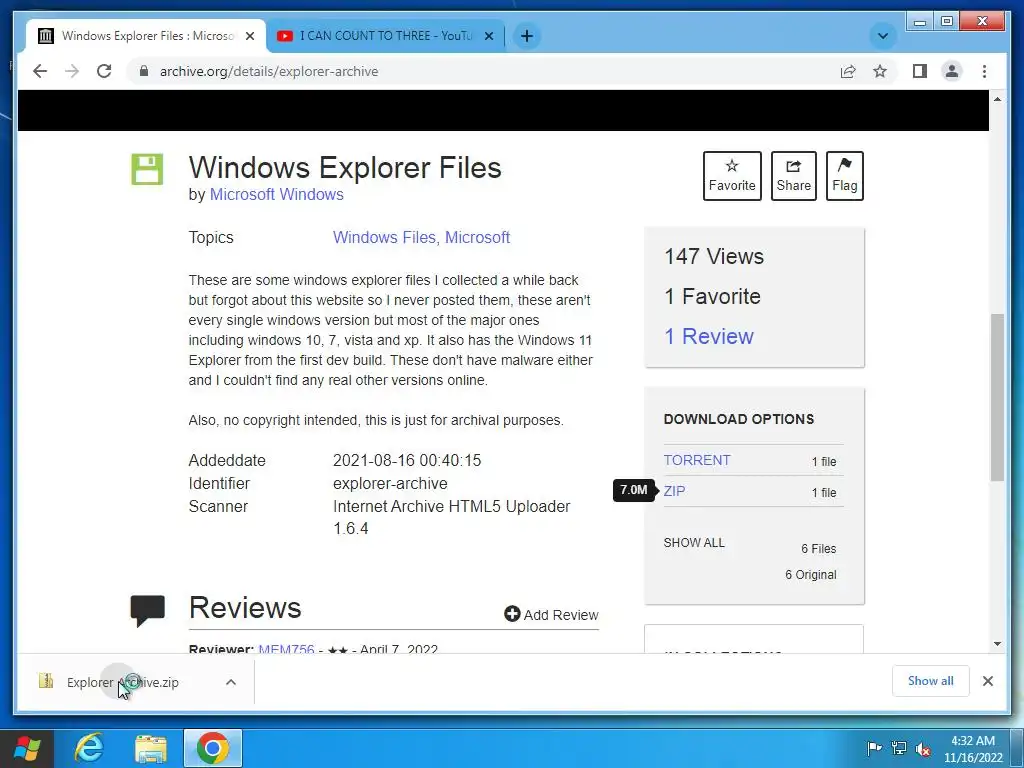Screen dimensions: 1024x768
Task: Click the 6 Files count text
Action: pyautogui.click(x=818, y=549)
